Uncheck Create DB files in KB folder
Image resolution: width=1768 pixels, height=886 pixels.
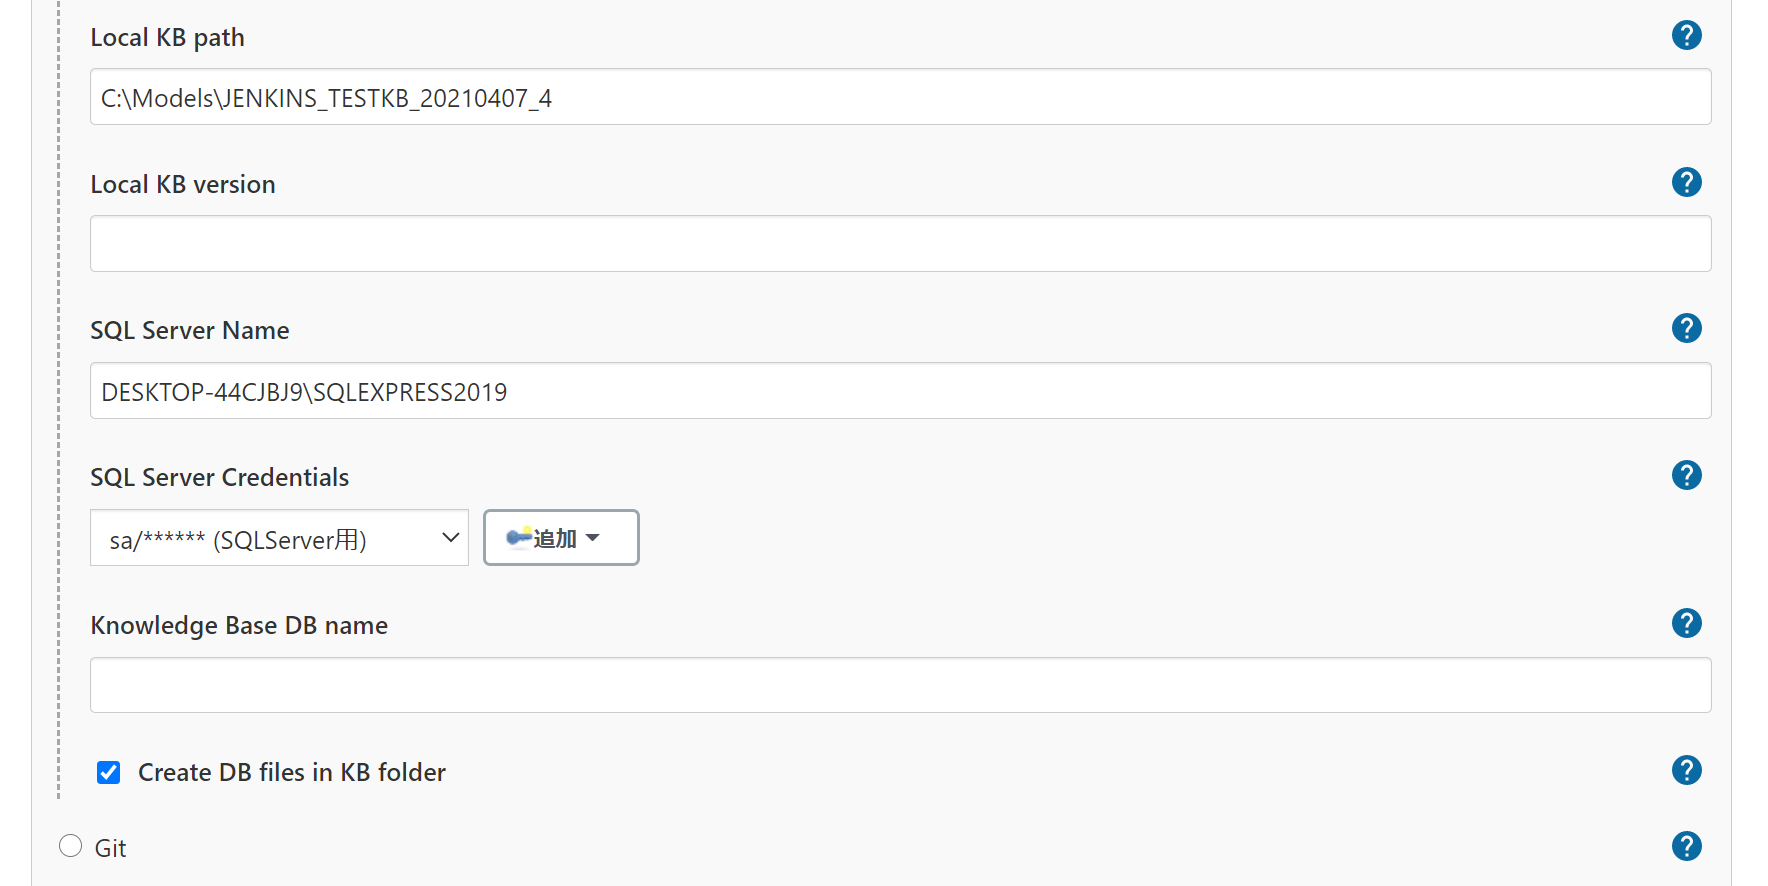[109, 772]
